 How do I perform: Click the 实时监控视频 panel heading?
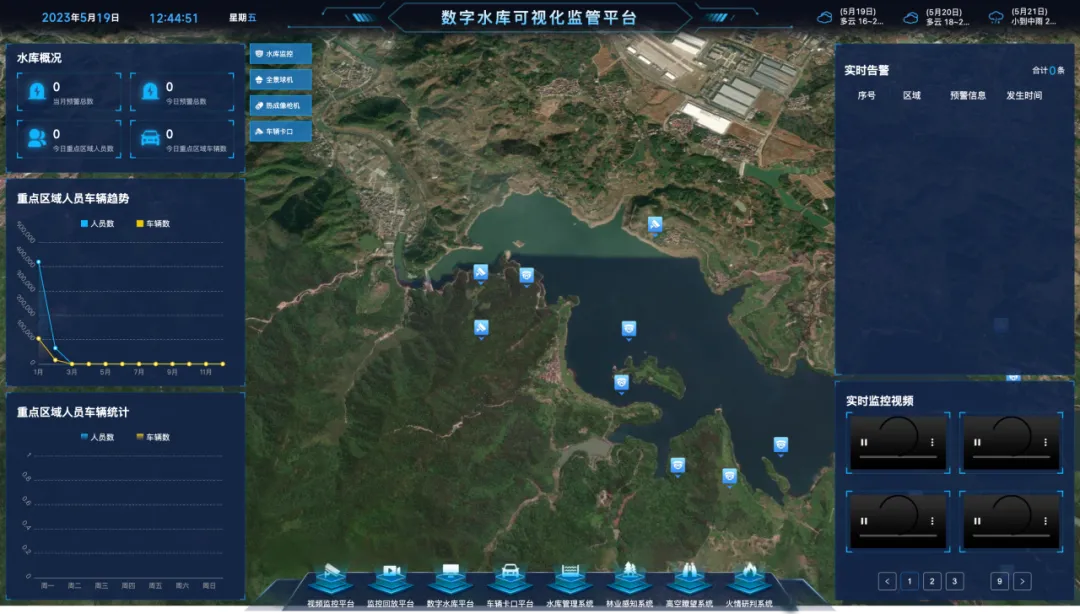point(880,401)
